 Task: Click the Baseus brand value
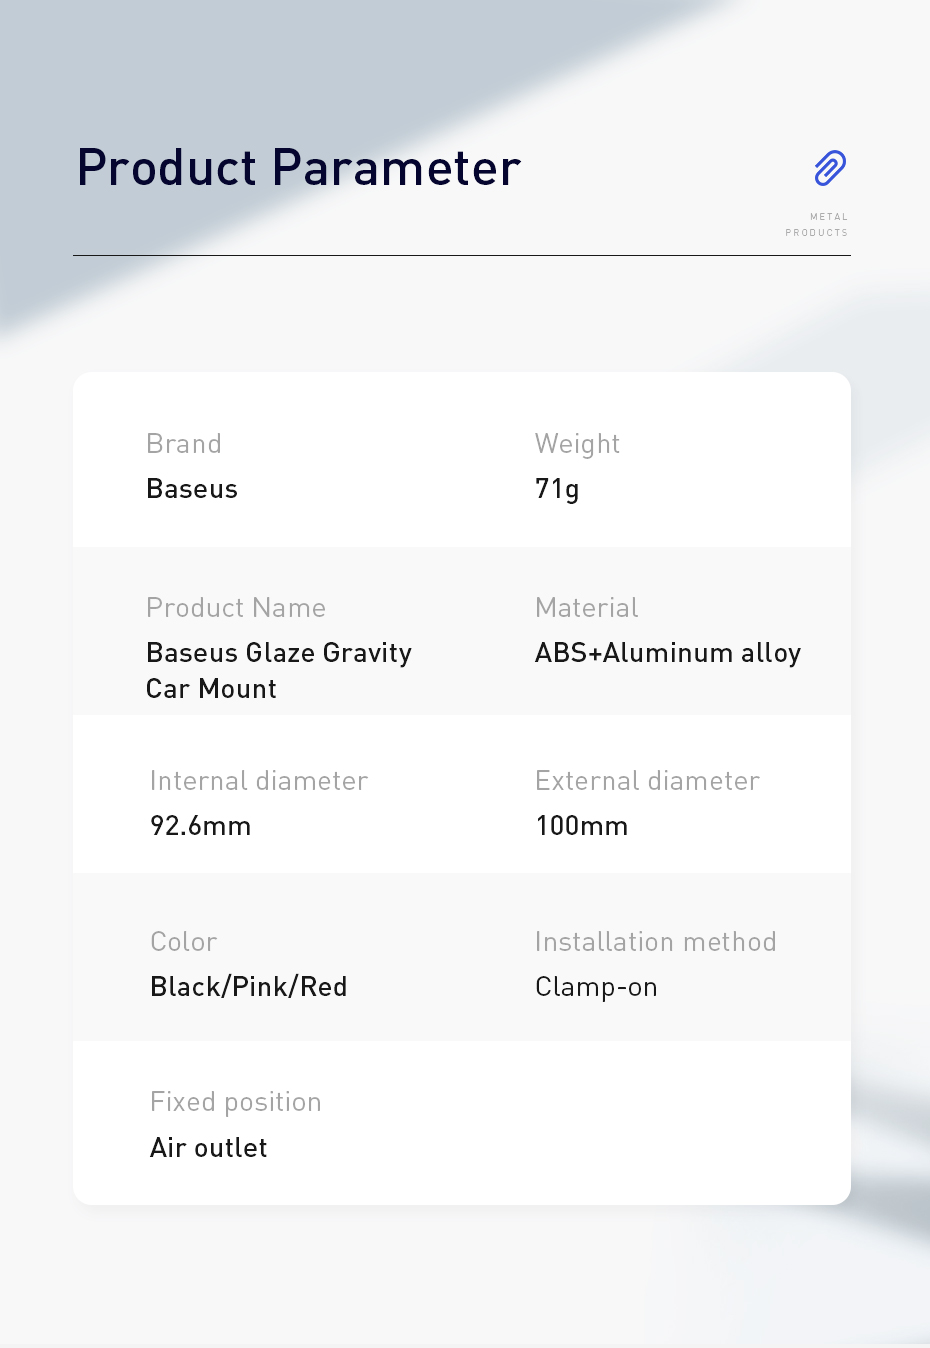pos(192,489)
